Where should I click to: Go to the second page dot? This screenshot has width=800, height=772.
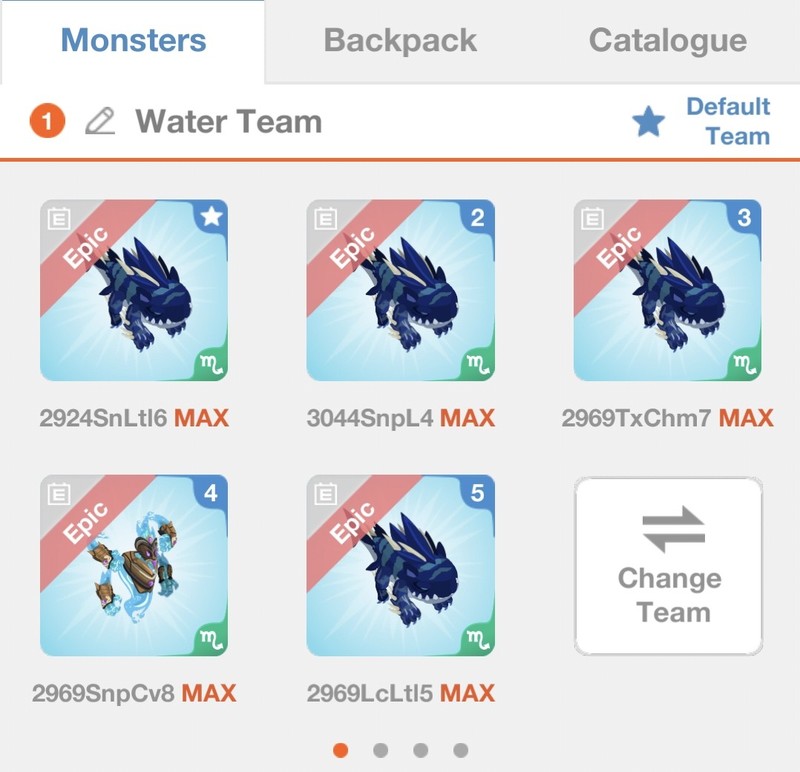(381, 750)
